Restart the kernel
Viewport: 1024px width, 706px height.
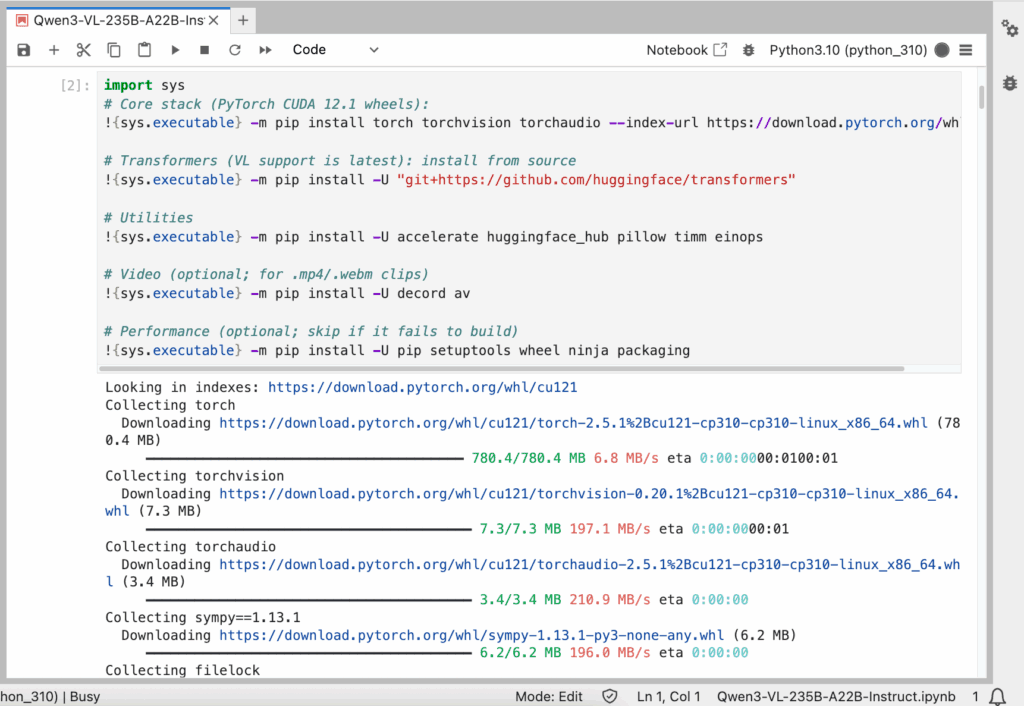click(235, 50)
